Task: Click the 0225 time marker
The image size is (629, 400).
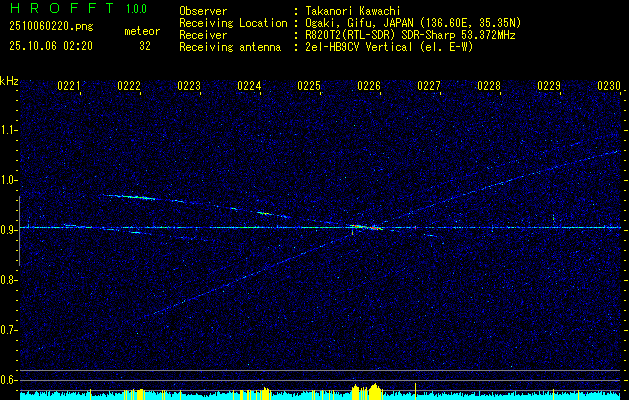Action: point(309,86)
